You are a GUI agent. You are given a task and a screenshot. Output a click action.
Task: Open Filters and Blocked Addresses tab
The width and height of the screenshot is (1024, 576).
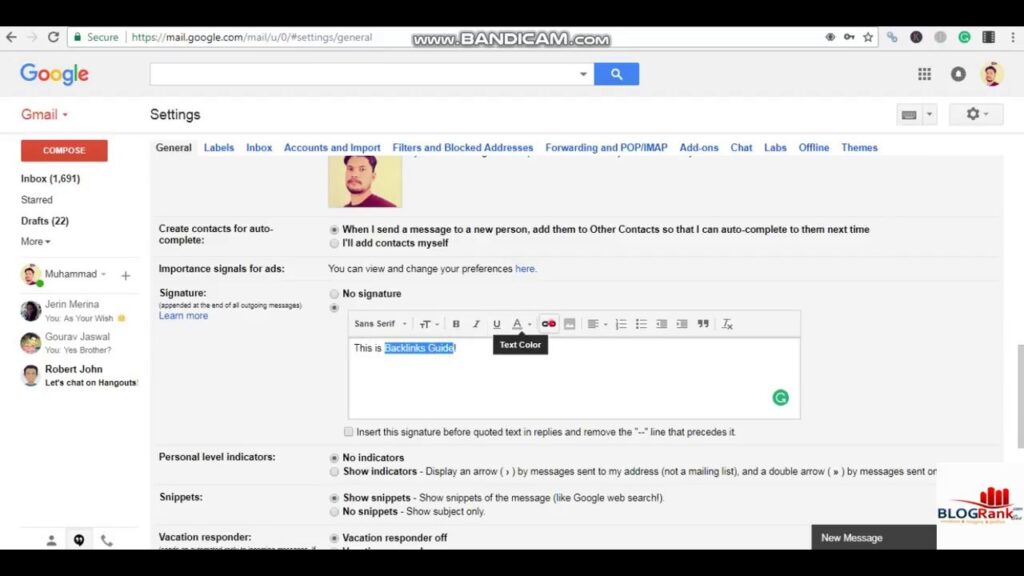click(462, 148)
